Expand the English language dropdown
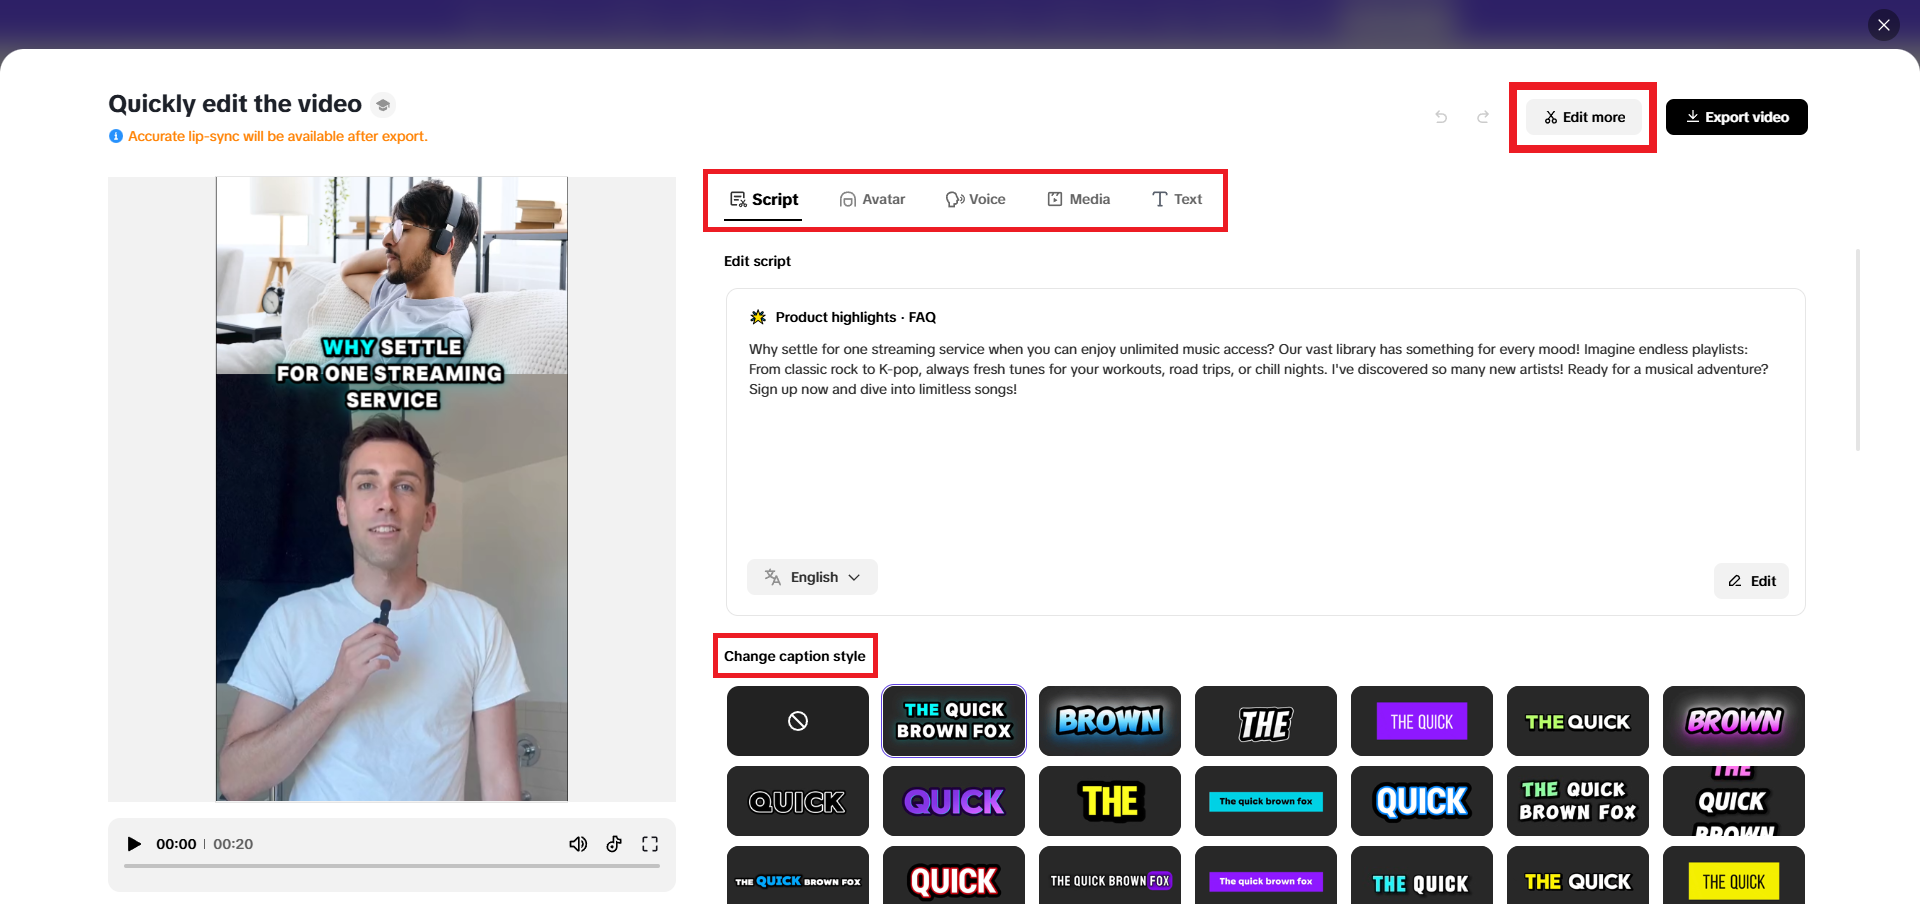Image resolution: width=1920 pixels, height=914 pixels. tap(812, 577)
